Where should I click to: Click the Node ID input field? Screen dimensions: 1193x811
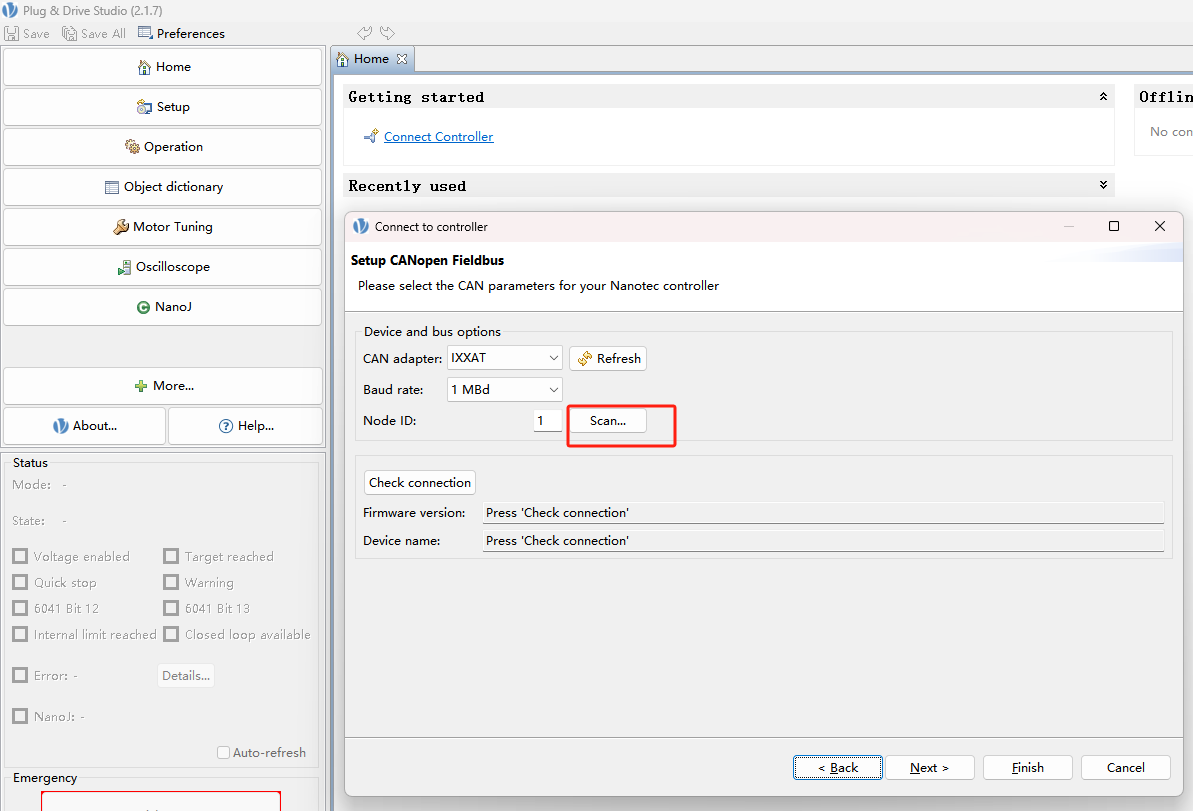(x=548, y=421)
